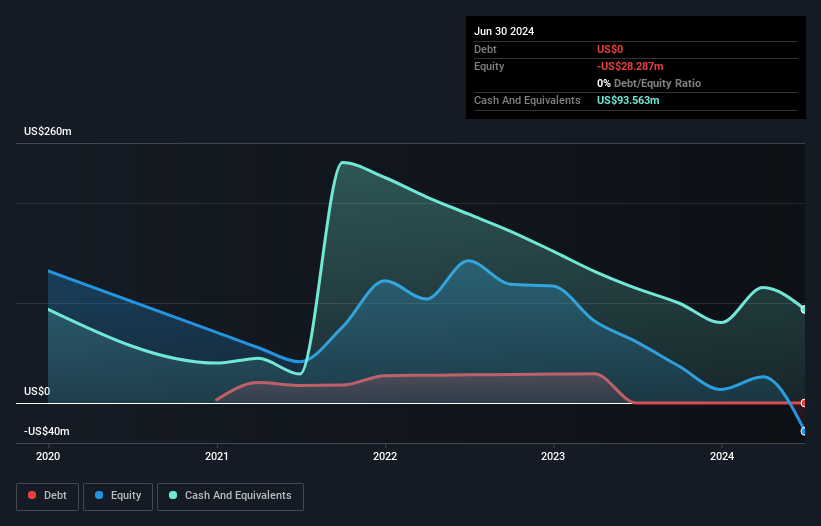
Task: Click the Cash value US$93.563m
Action: 628,100
